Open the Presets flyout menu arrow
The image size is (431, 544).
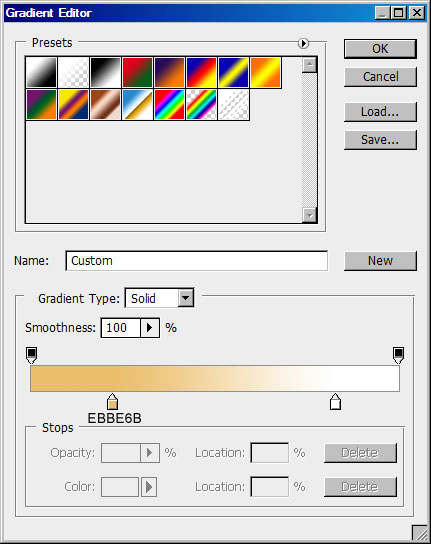[x=303, y=43]
